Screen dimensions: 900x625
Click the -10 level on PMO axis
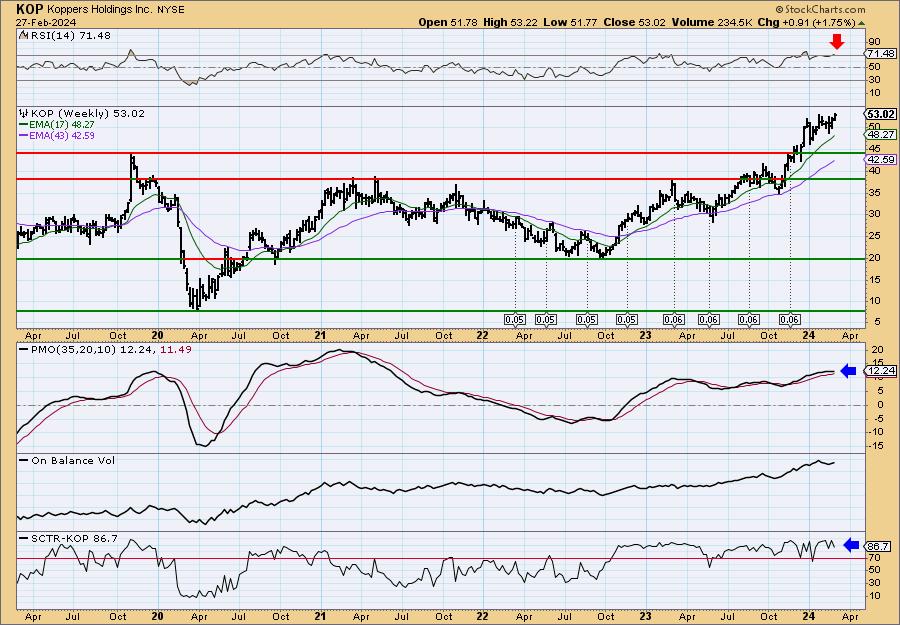point(876,432)
